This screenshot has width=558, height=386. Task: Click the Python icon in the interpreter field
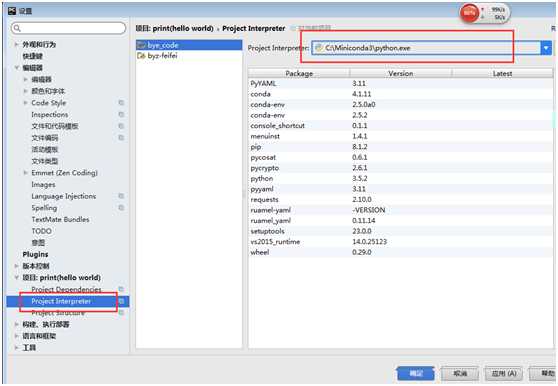(319, 48)
